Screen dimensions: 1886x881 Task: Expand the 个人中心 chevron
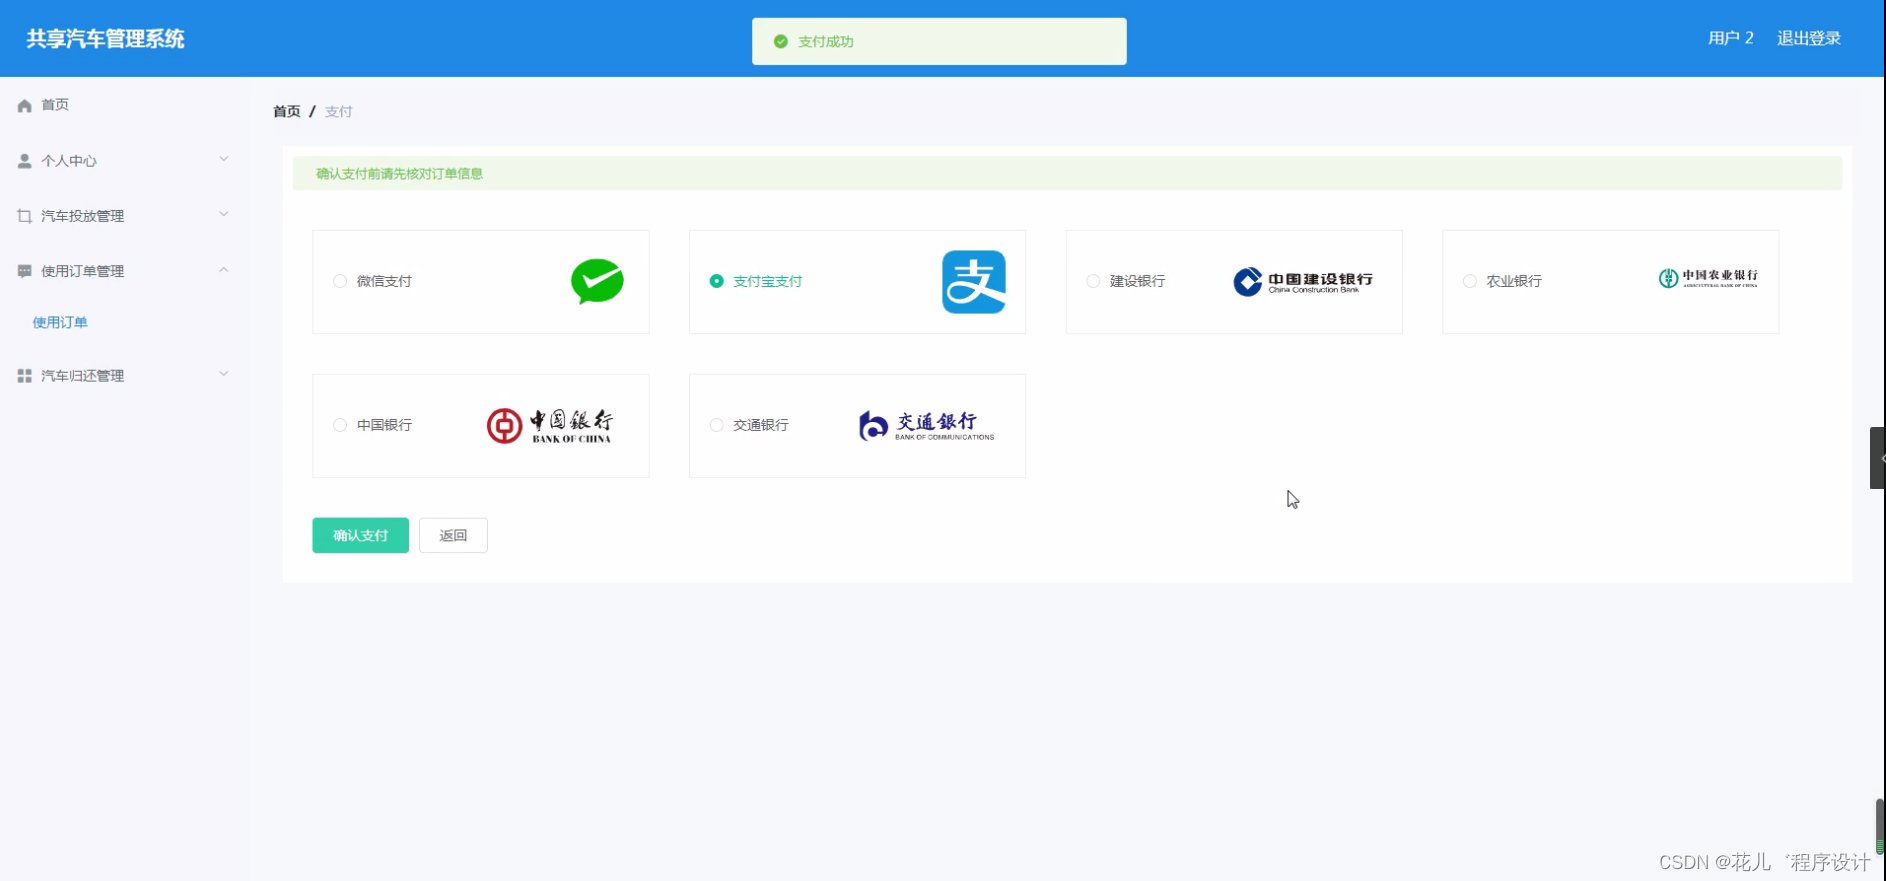[224, 159]
